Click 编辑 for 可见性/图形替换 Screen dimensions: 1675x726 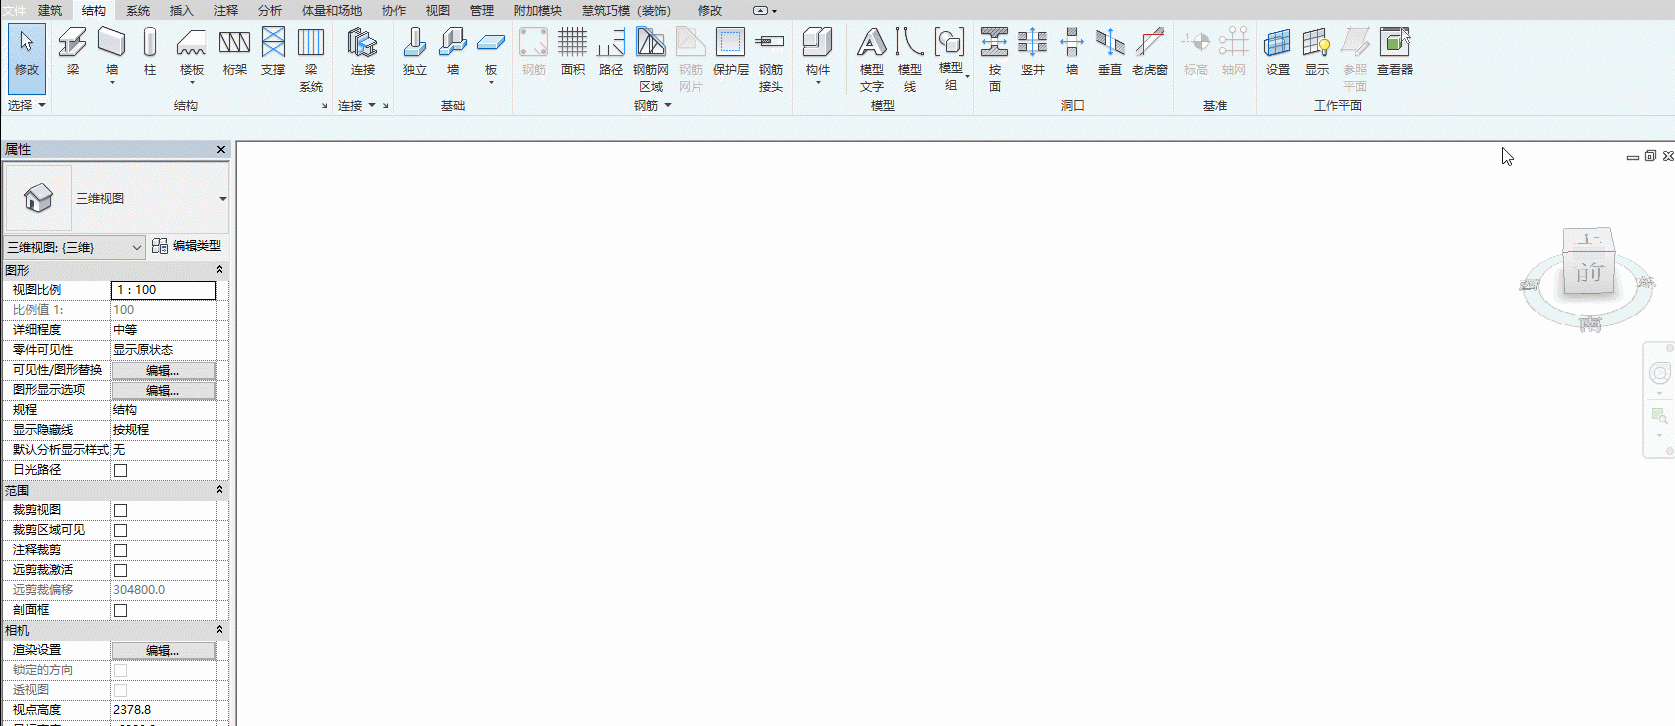pyautogui.click(x=163, y=370)
